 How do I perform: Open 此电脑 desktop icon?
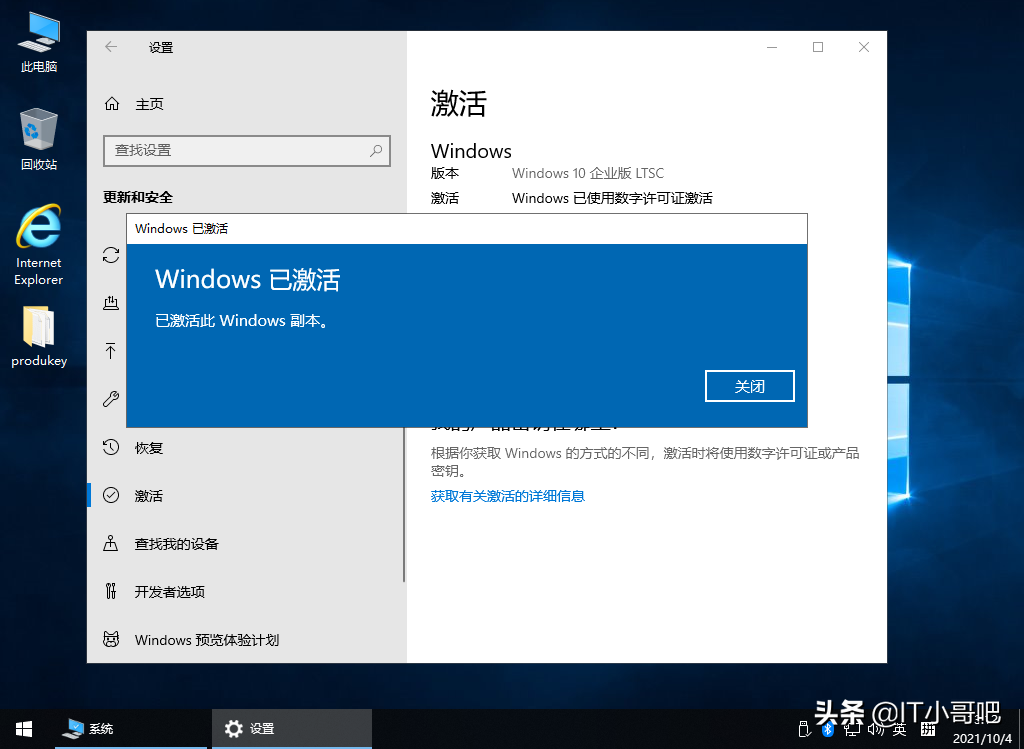point(39,42)
